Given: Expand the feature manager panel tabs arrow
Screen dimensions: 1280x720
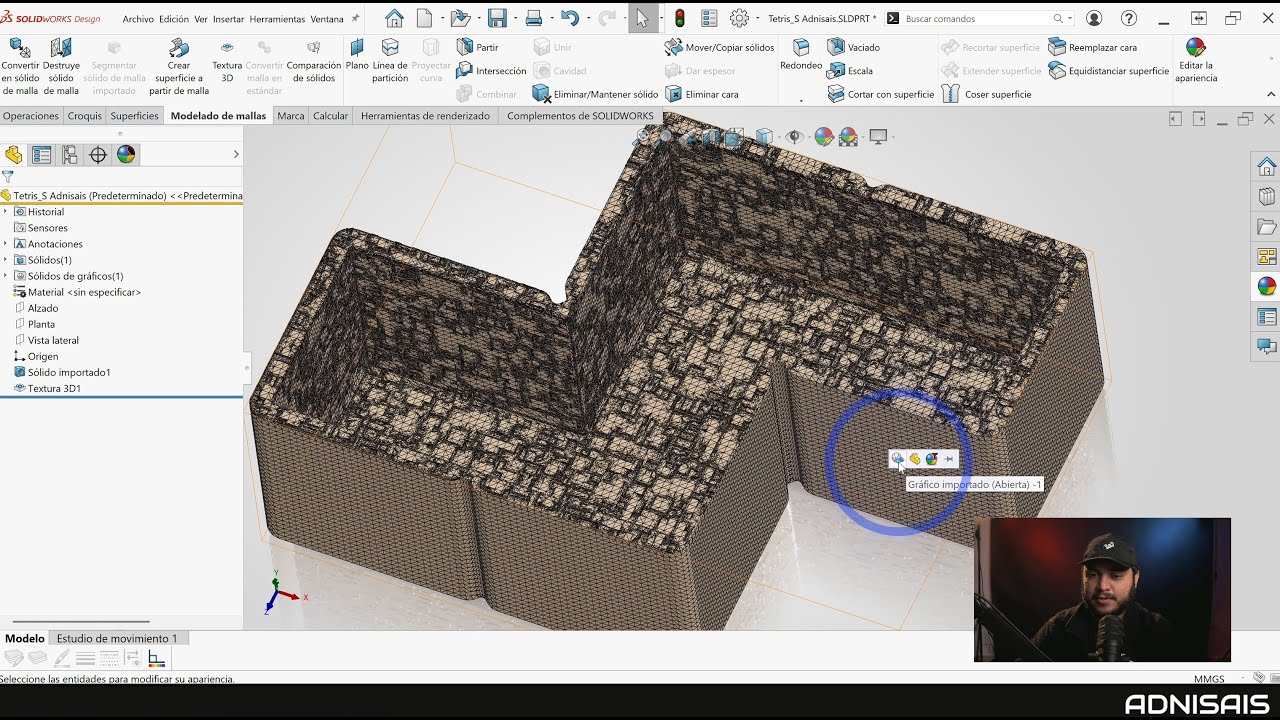Looking at the screenshot, I should (236, 154).
